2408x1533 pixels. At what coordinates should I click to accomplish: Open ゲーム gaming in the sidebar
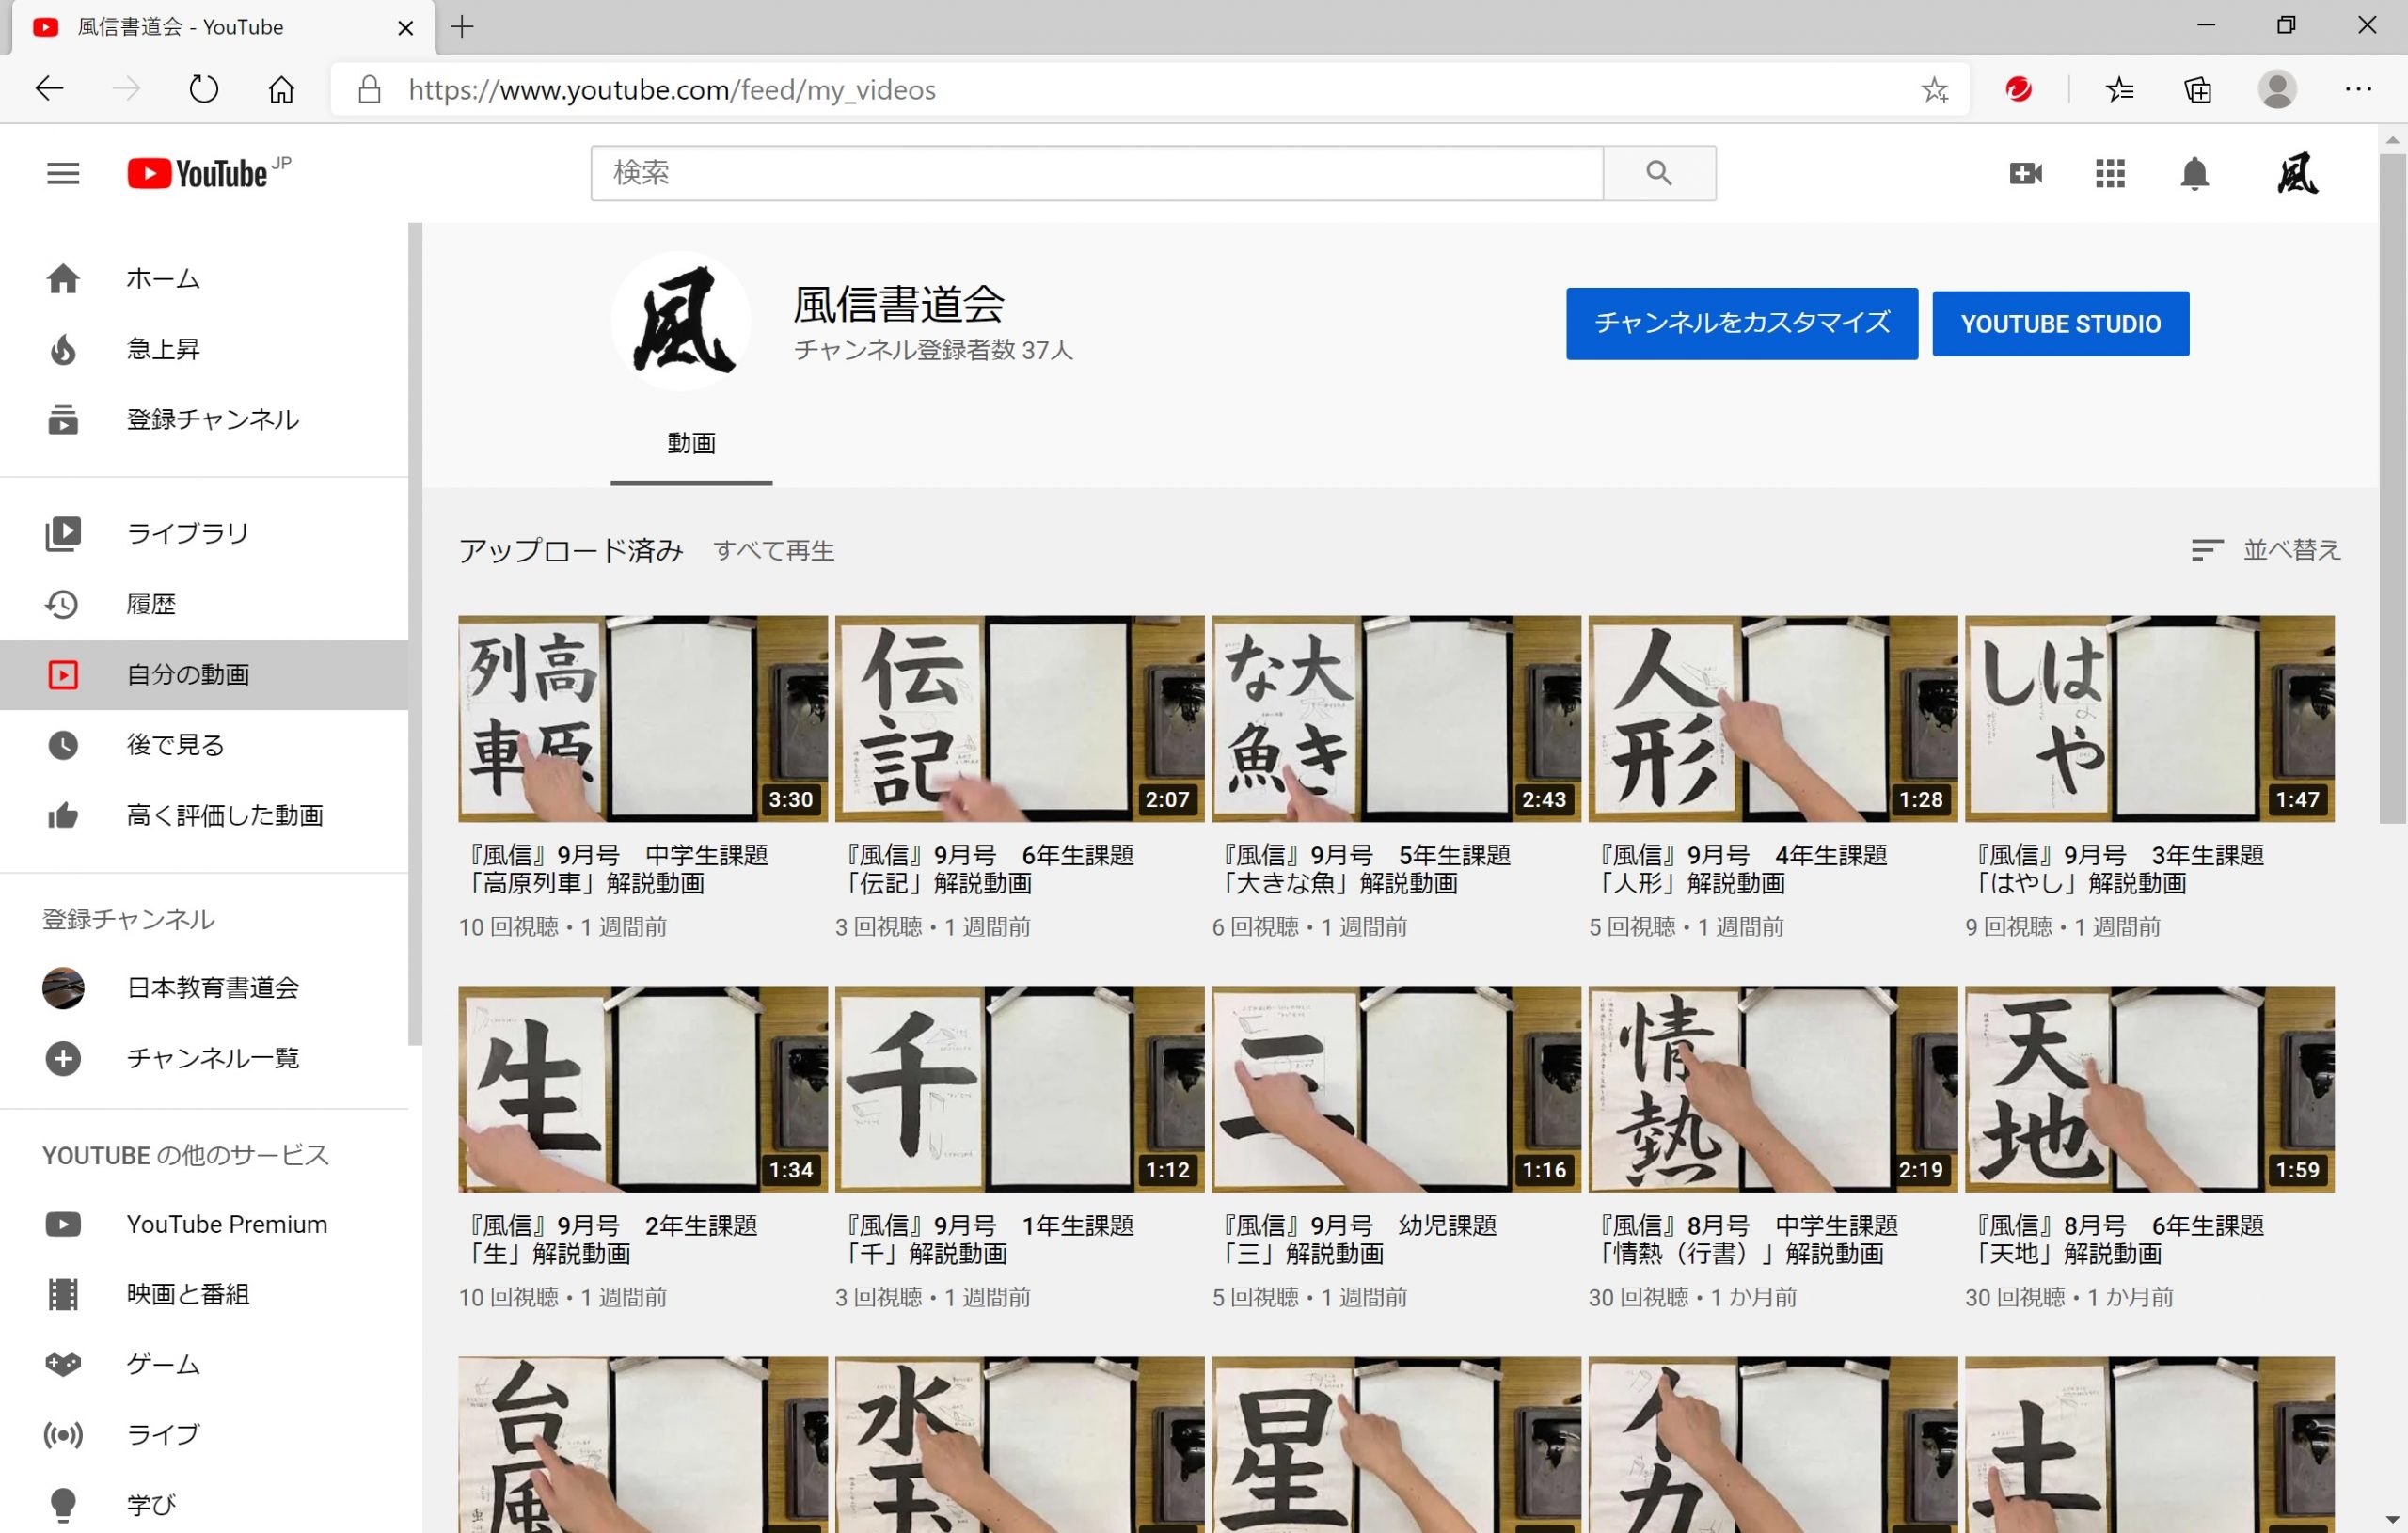[204, 1364]
